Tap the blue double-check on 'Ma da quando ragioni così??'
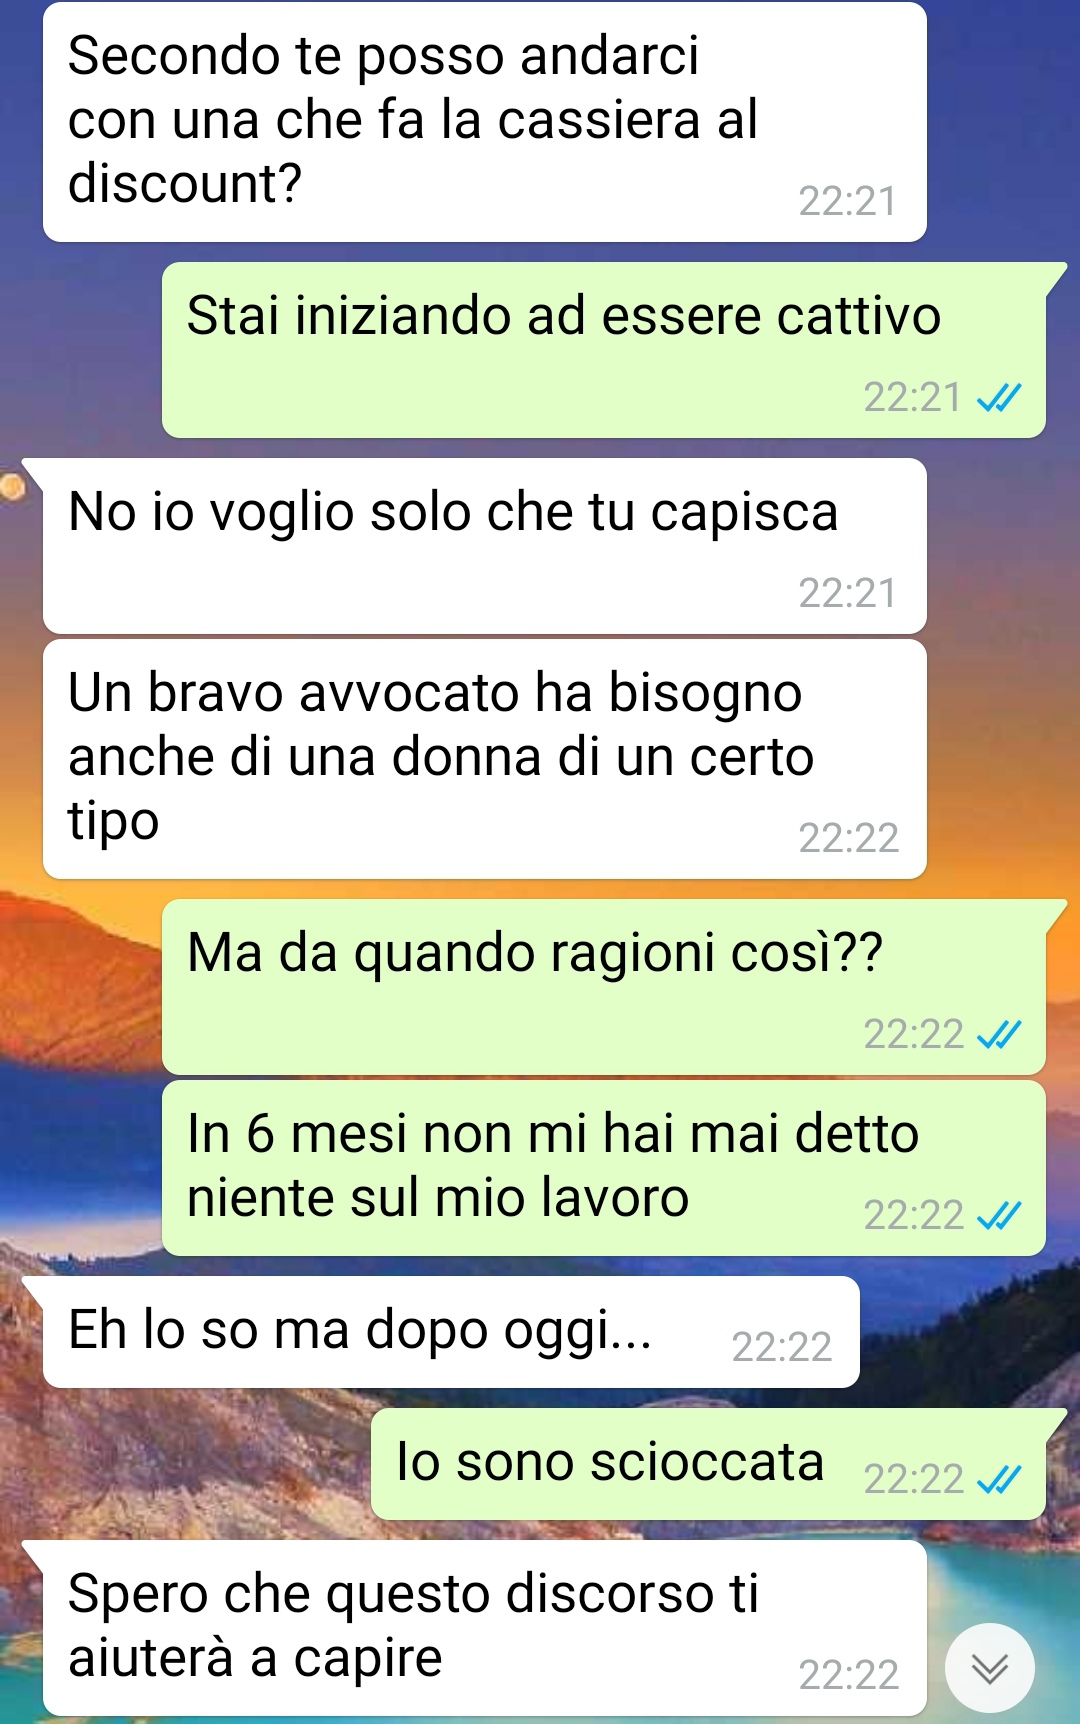 (998, 1035)
